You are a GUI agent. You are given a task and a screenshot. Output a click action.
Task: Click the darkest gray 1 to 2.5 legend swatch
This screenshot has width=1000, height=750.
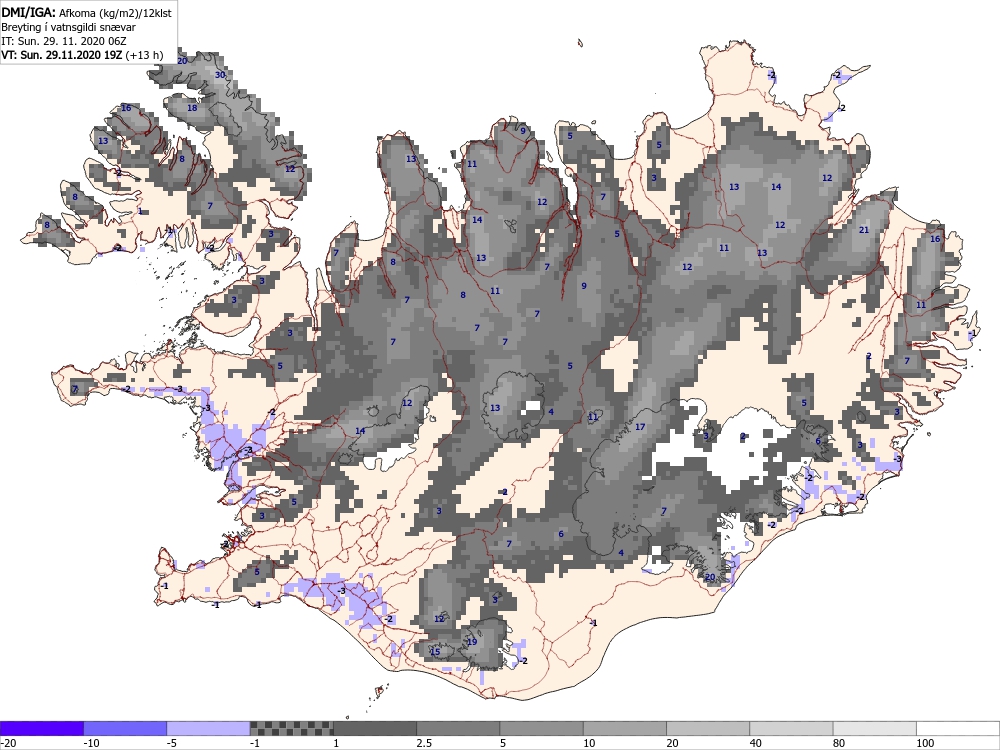click(375, 728)
